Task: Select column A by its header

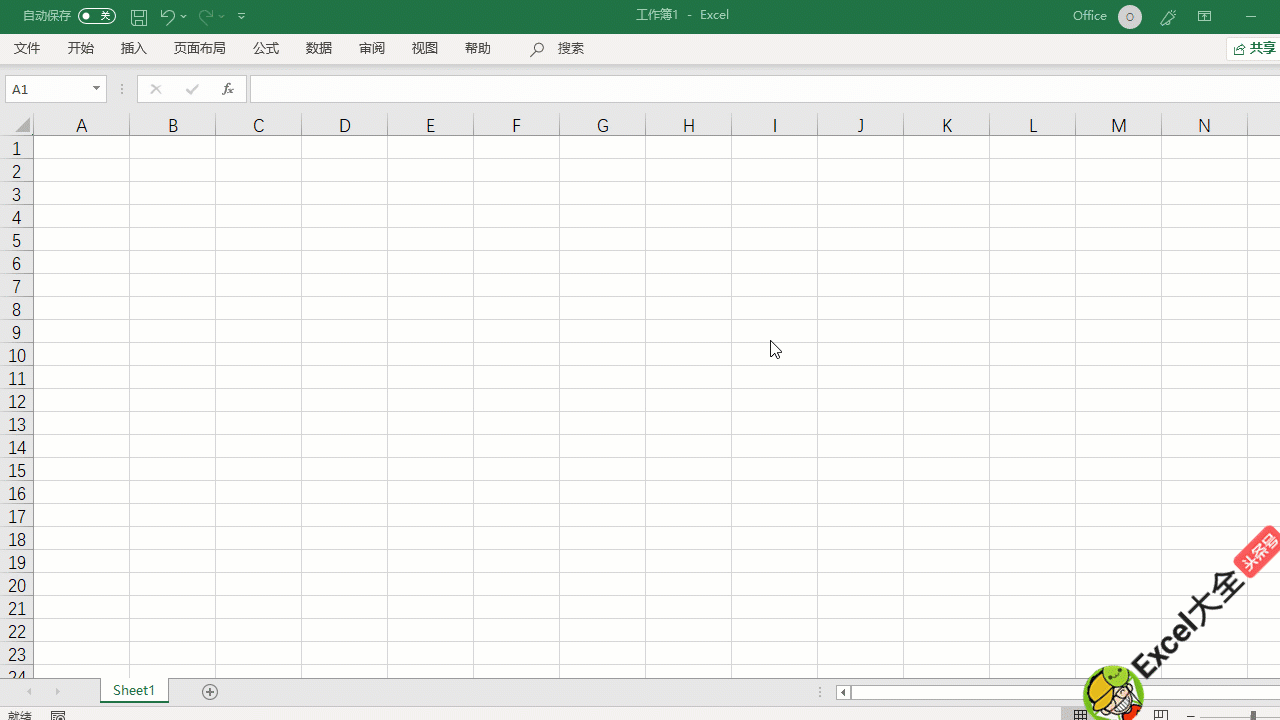Action: coord(81,125)
